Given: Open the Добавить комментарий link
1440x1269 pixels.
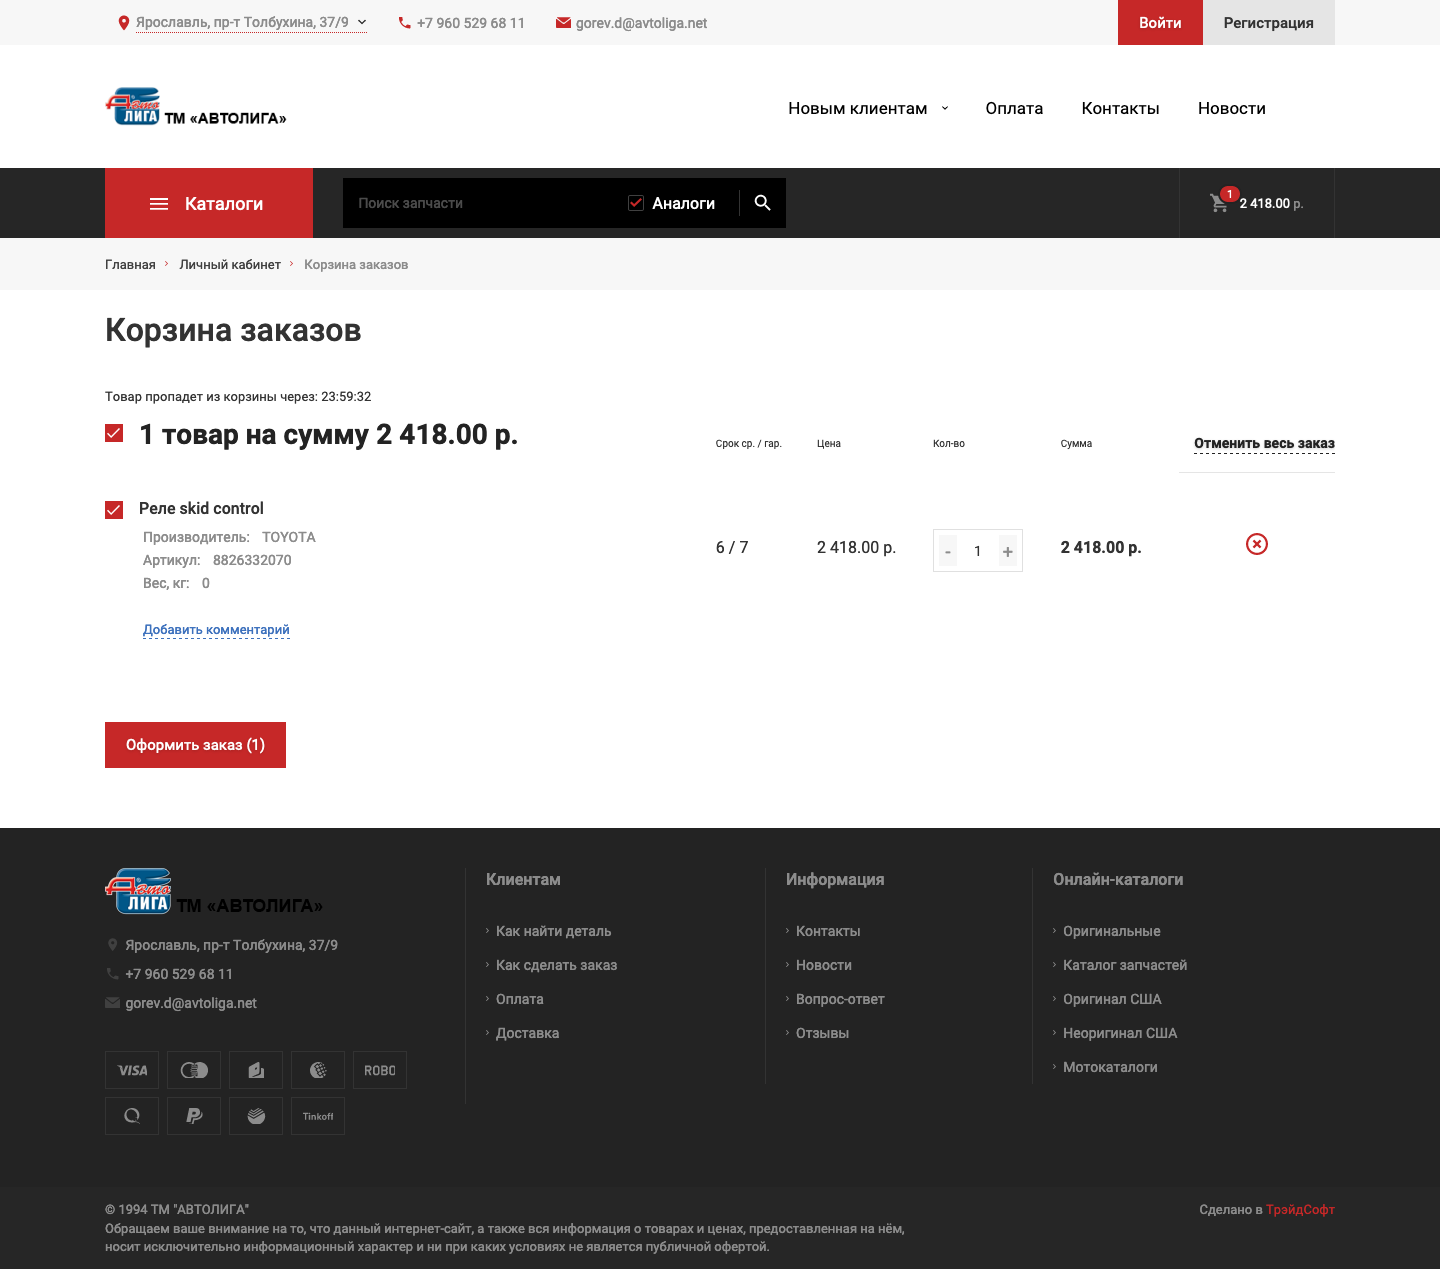Looking at the screenshot, I should pos(217,629).
